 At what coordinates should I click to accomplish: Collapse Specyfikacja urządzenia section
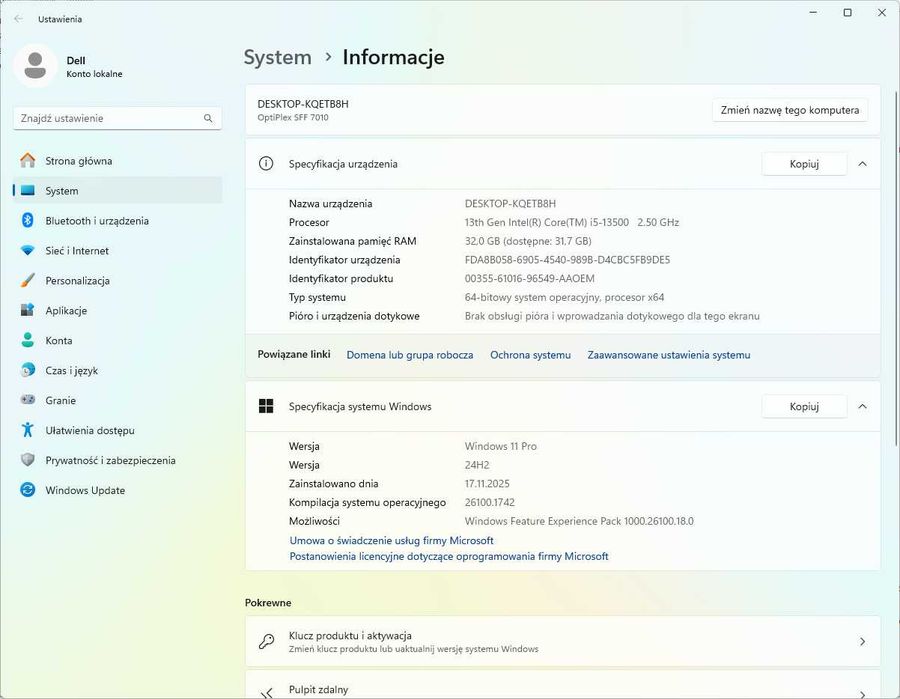click(x=862, y=164)
